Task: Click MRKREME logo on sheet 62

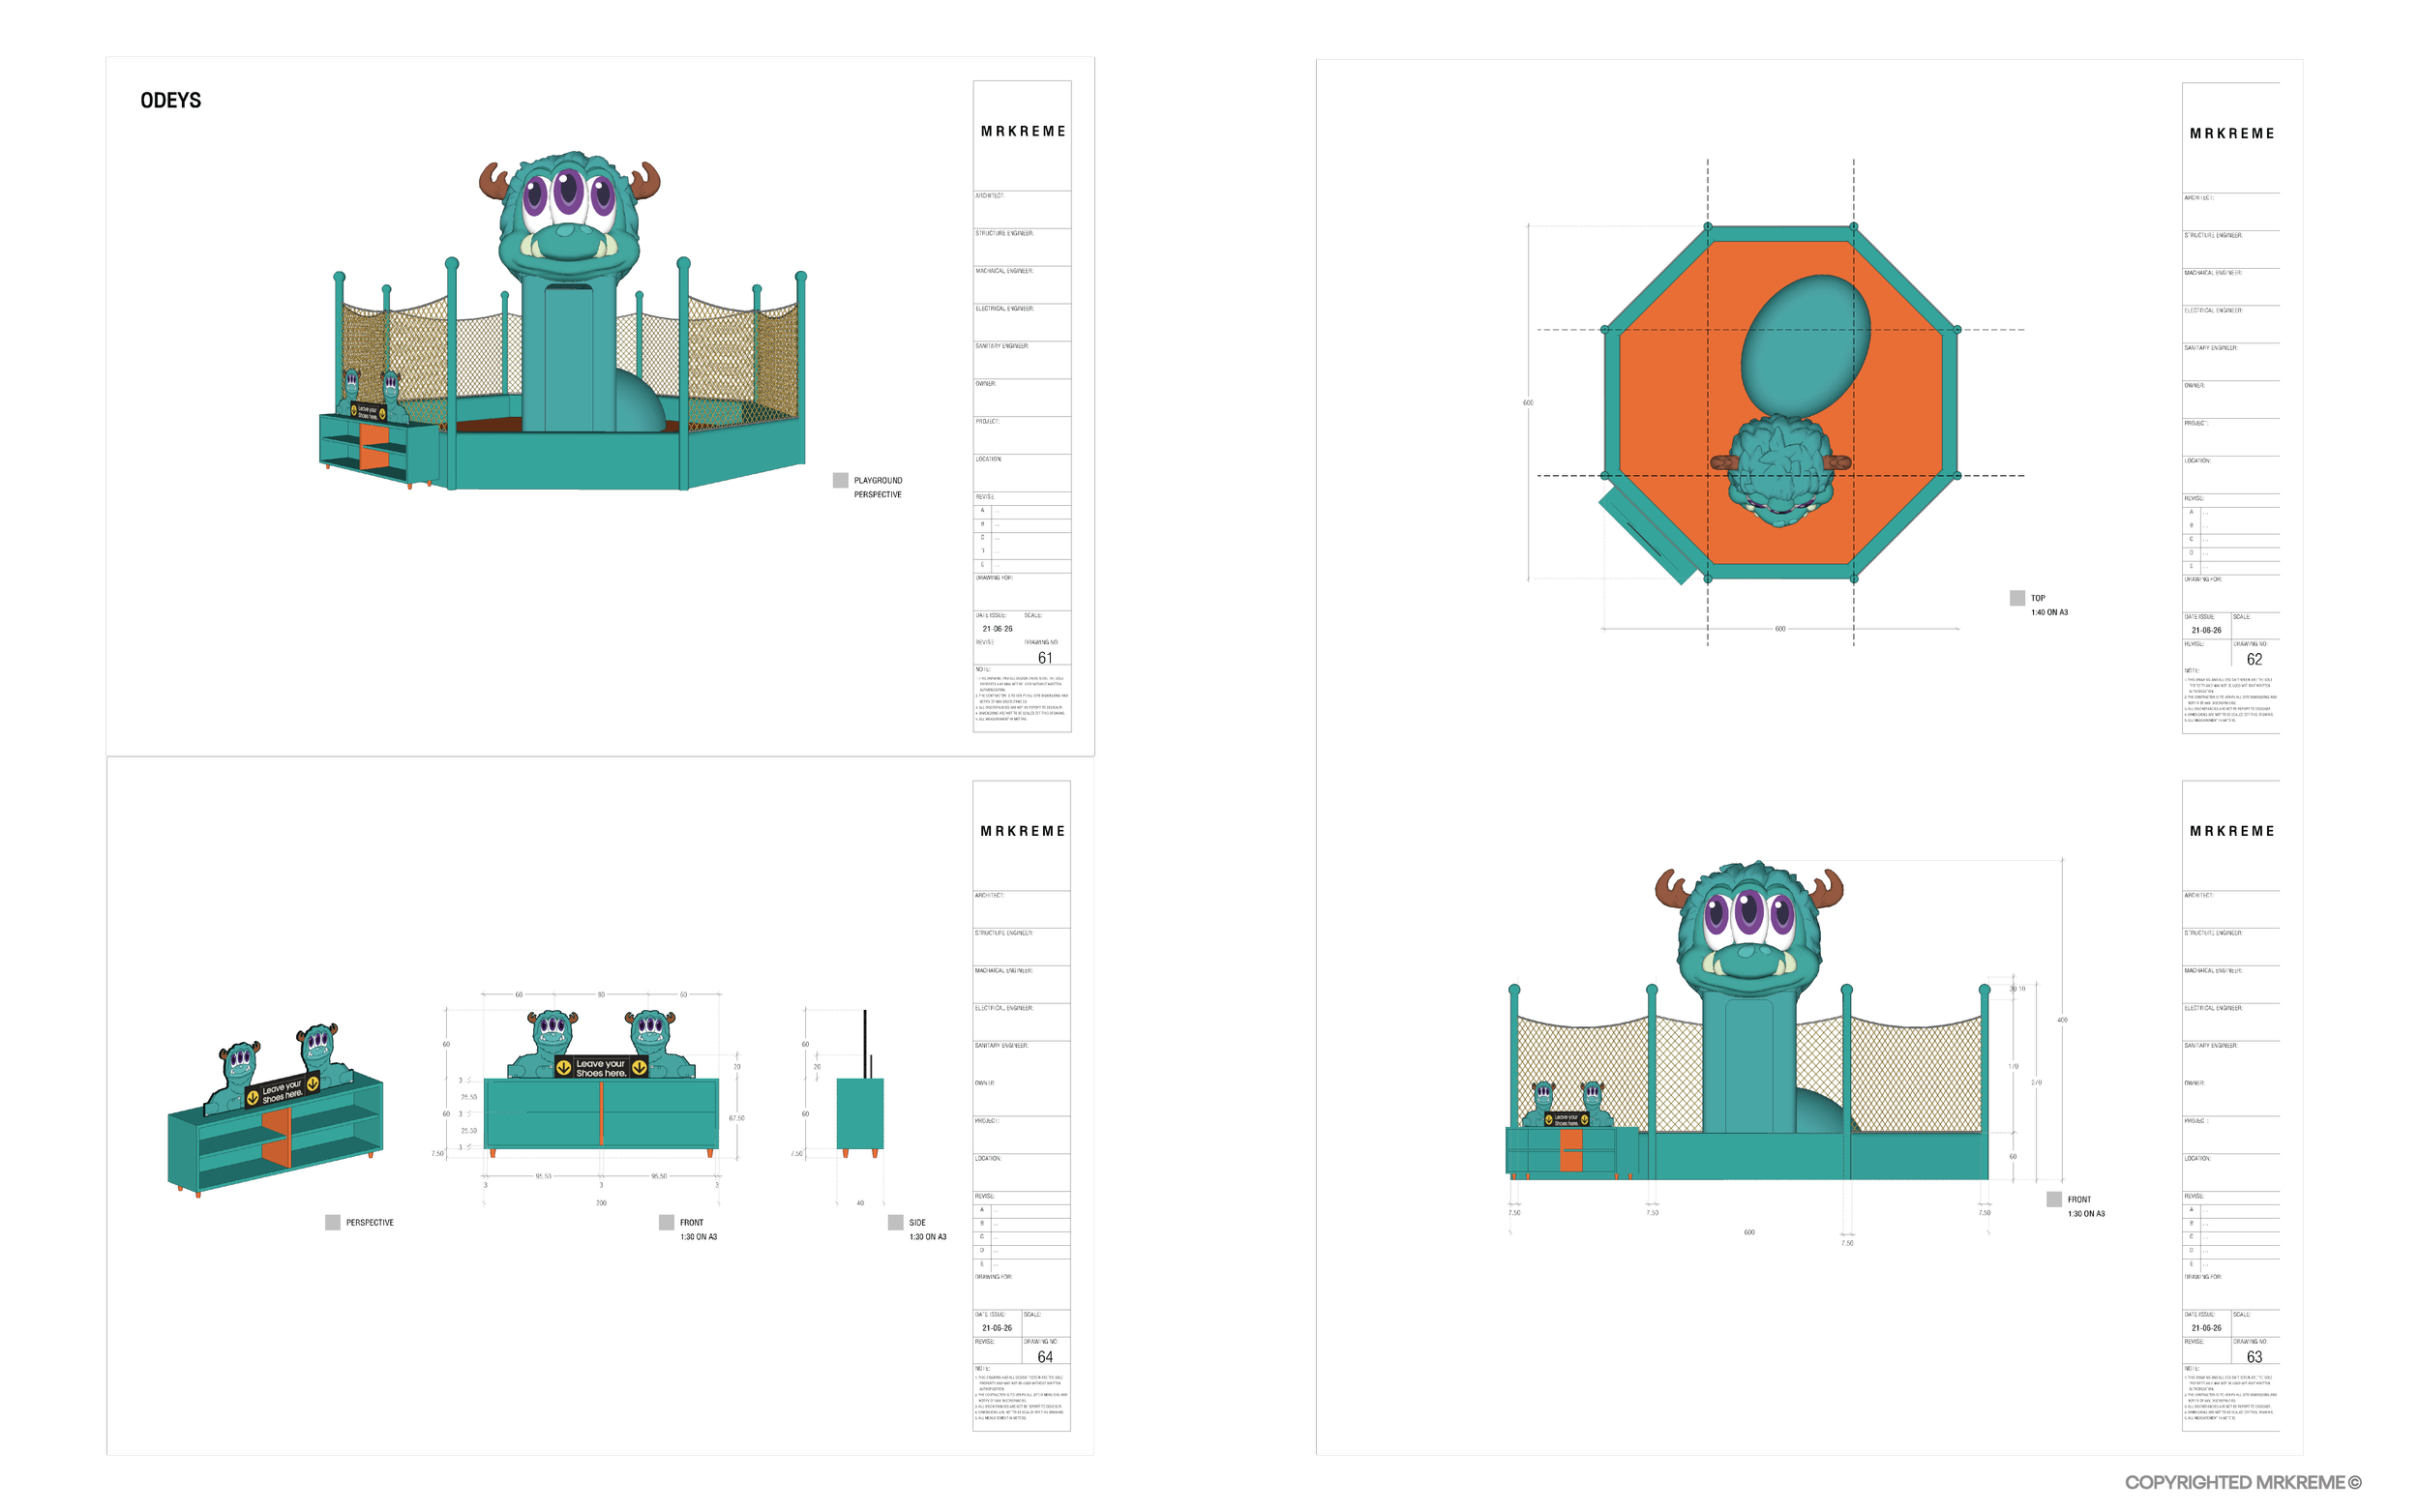Action: (2232, 133)
